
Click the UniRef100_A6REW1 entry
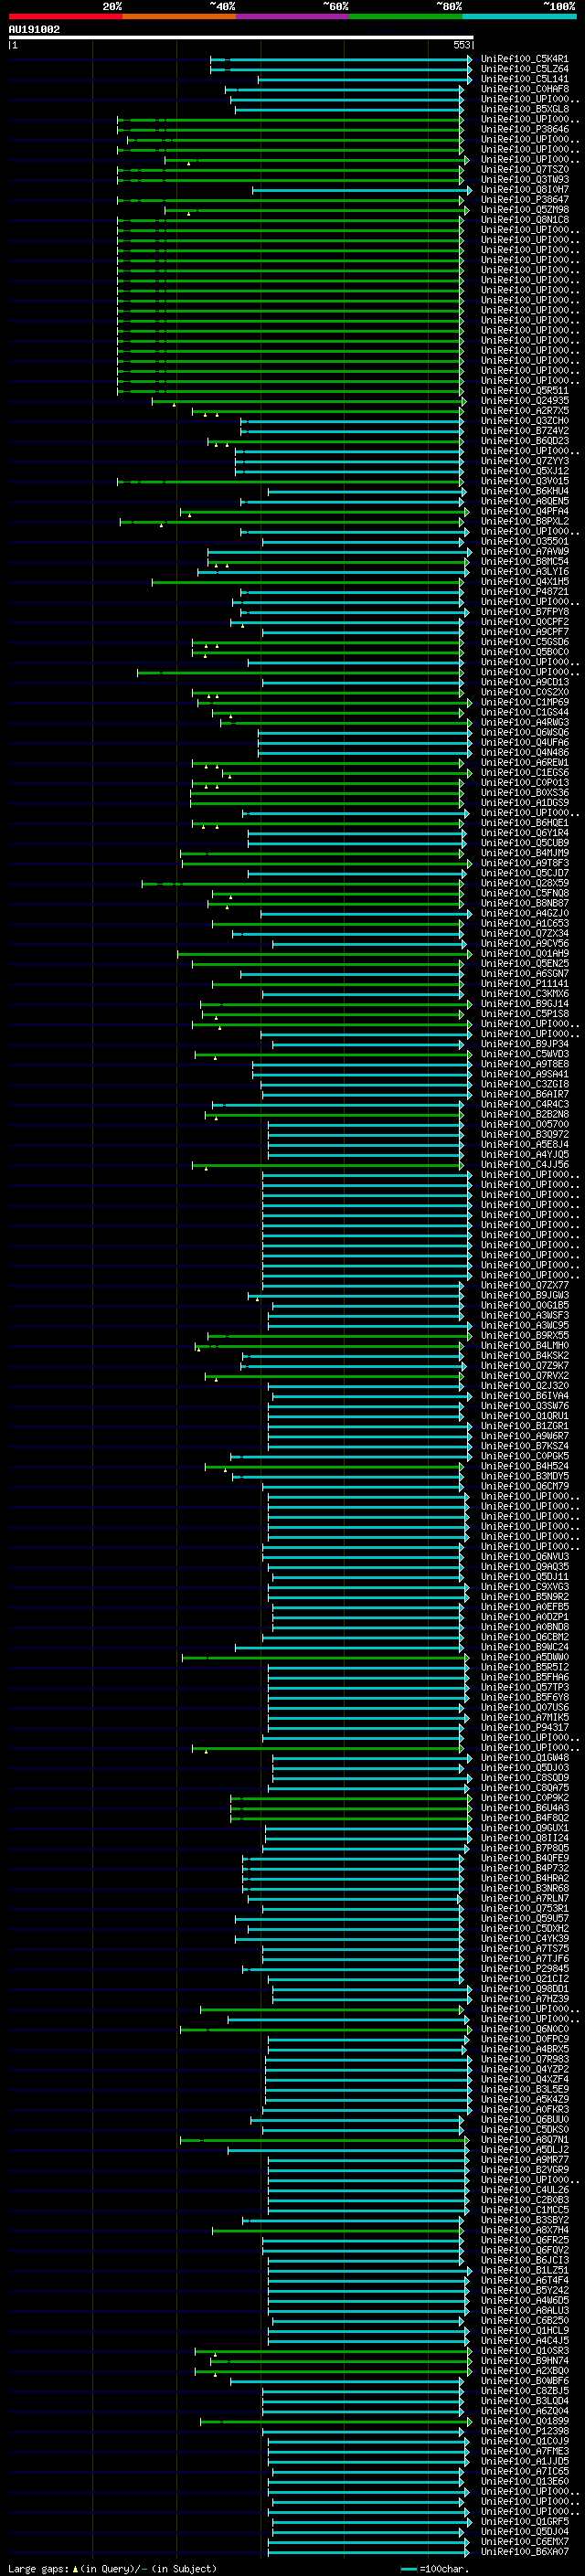(x=524, y=762)
